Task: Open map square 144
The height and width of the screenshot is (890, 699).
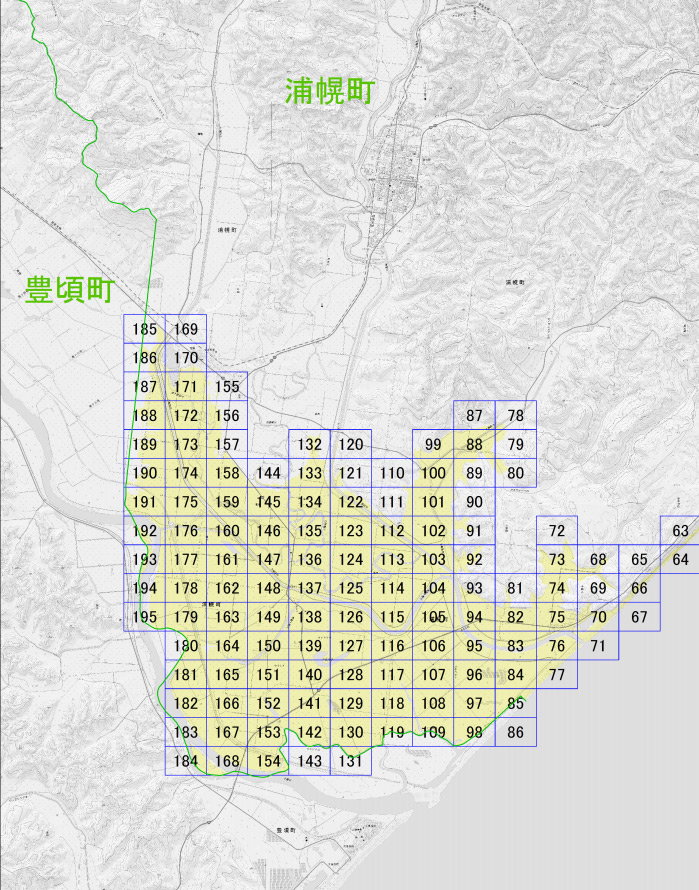Action: click(268, 473)
